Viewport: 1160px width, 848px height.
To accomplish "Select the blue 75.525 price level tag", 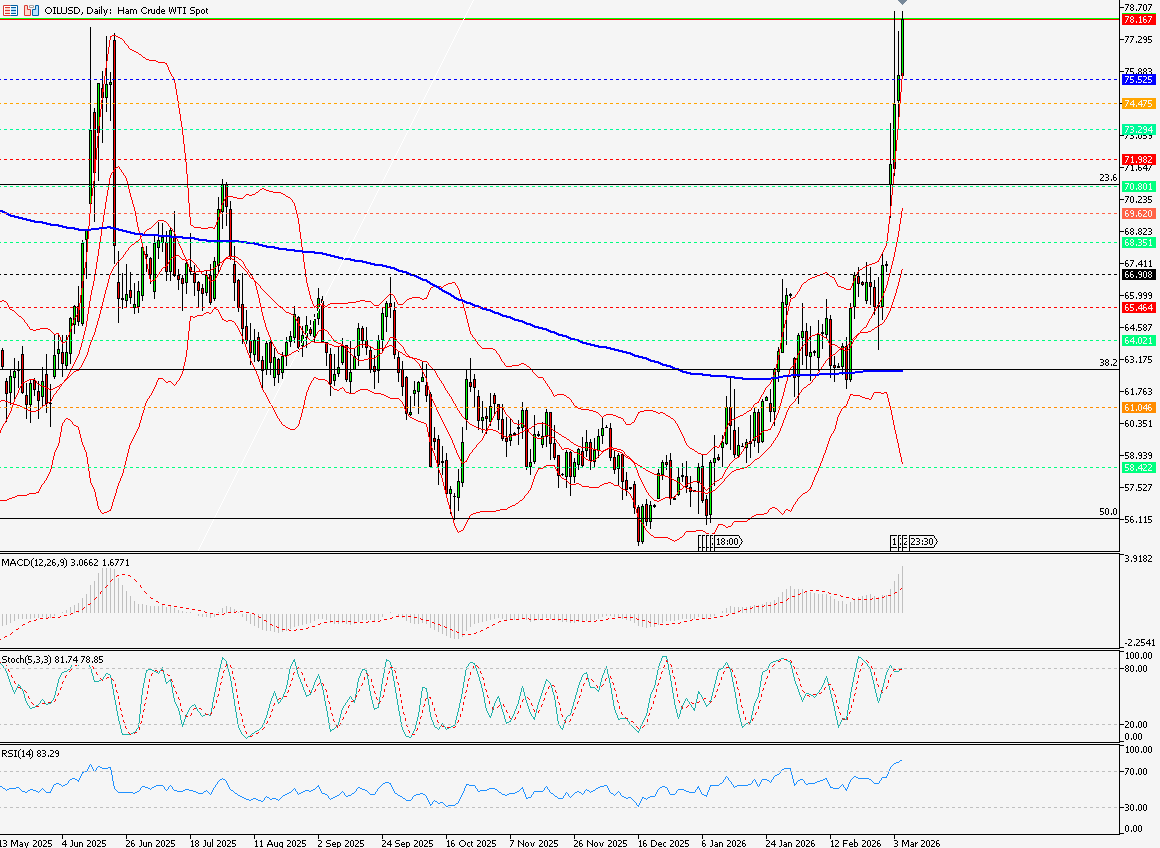I will pos(1139,79).
